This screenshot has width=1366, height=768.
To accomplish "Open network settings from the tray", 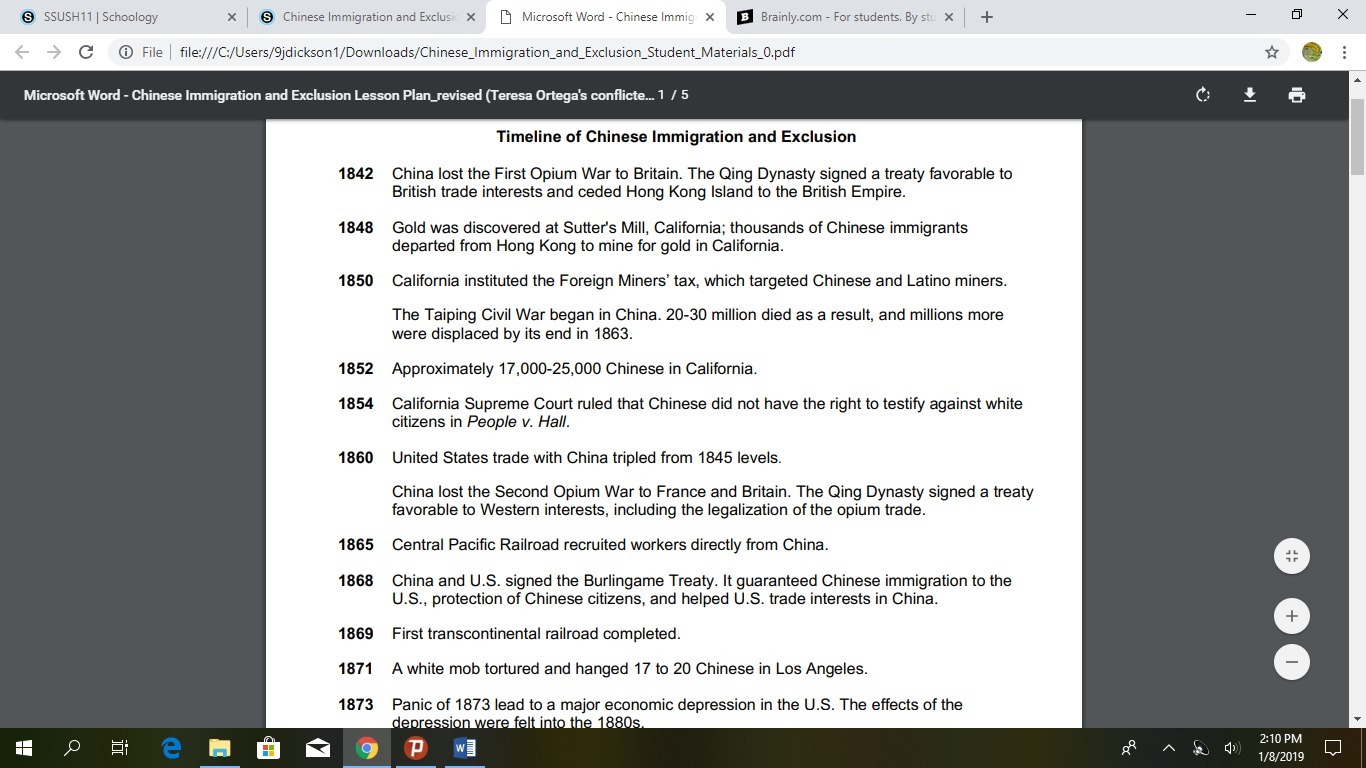I will click(x=1200, y=748).
